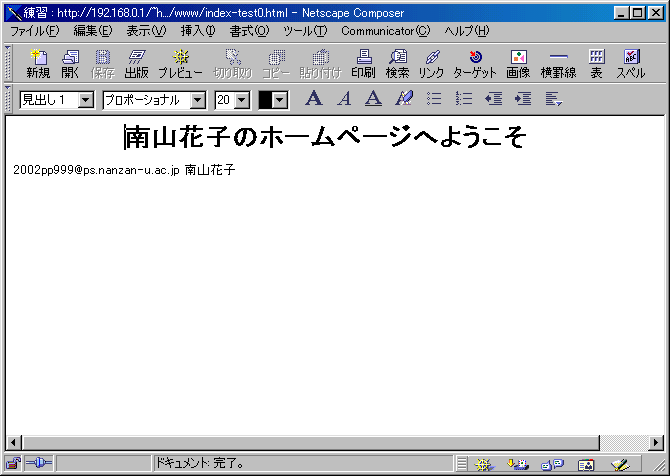Insert a table with the 表 icon

coord(597,64)
